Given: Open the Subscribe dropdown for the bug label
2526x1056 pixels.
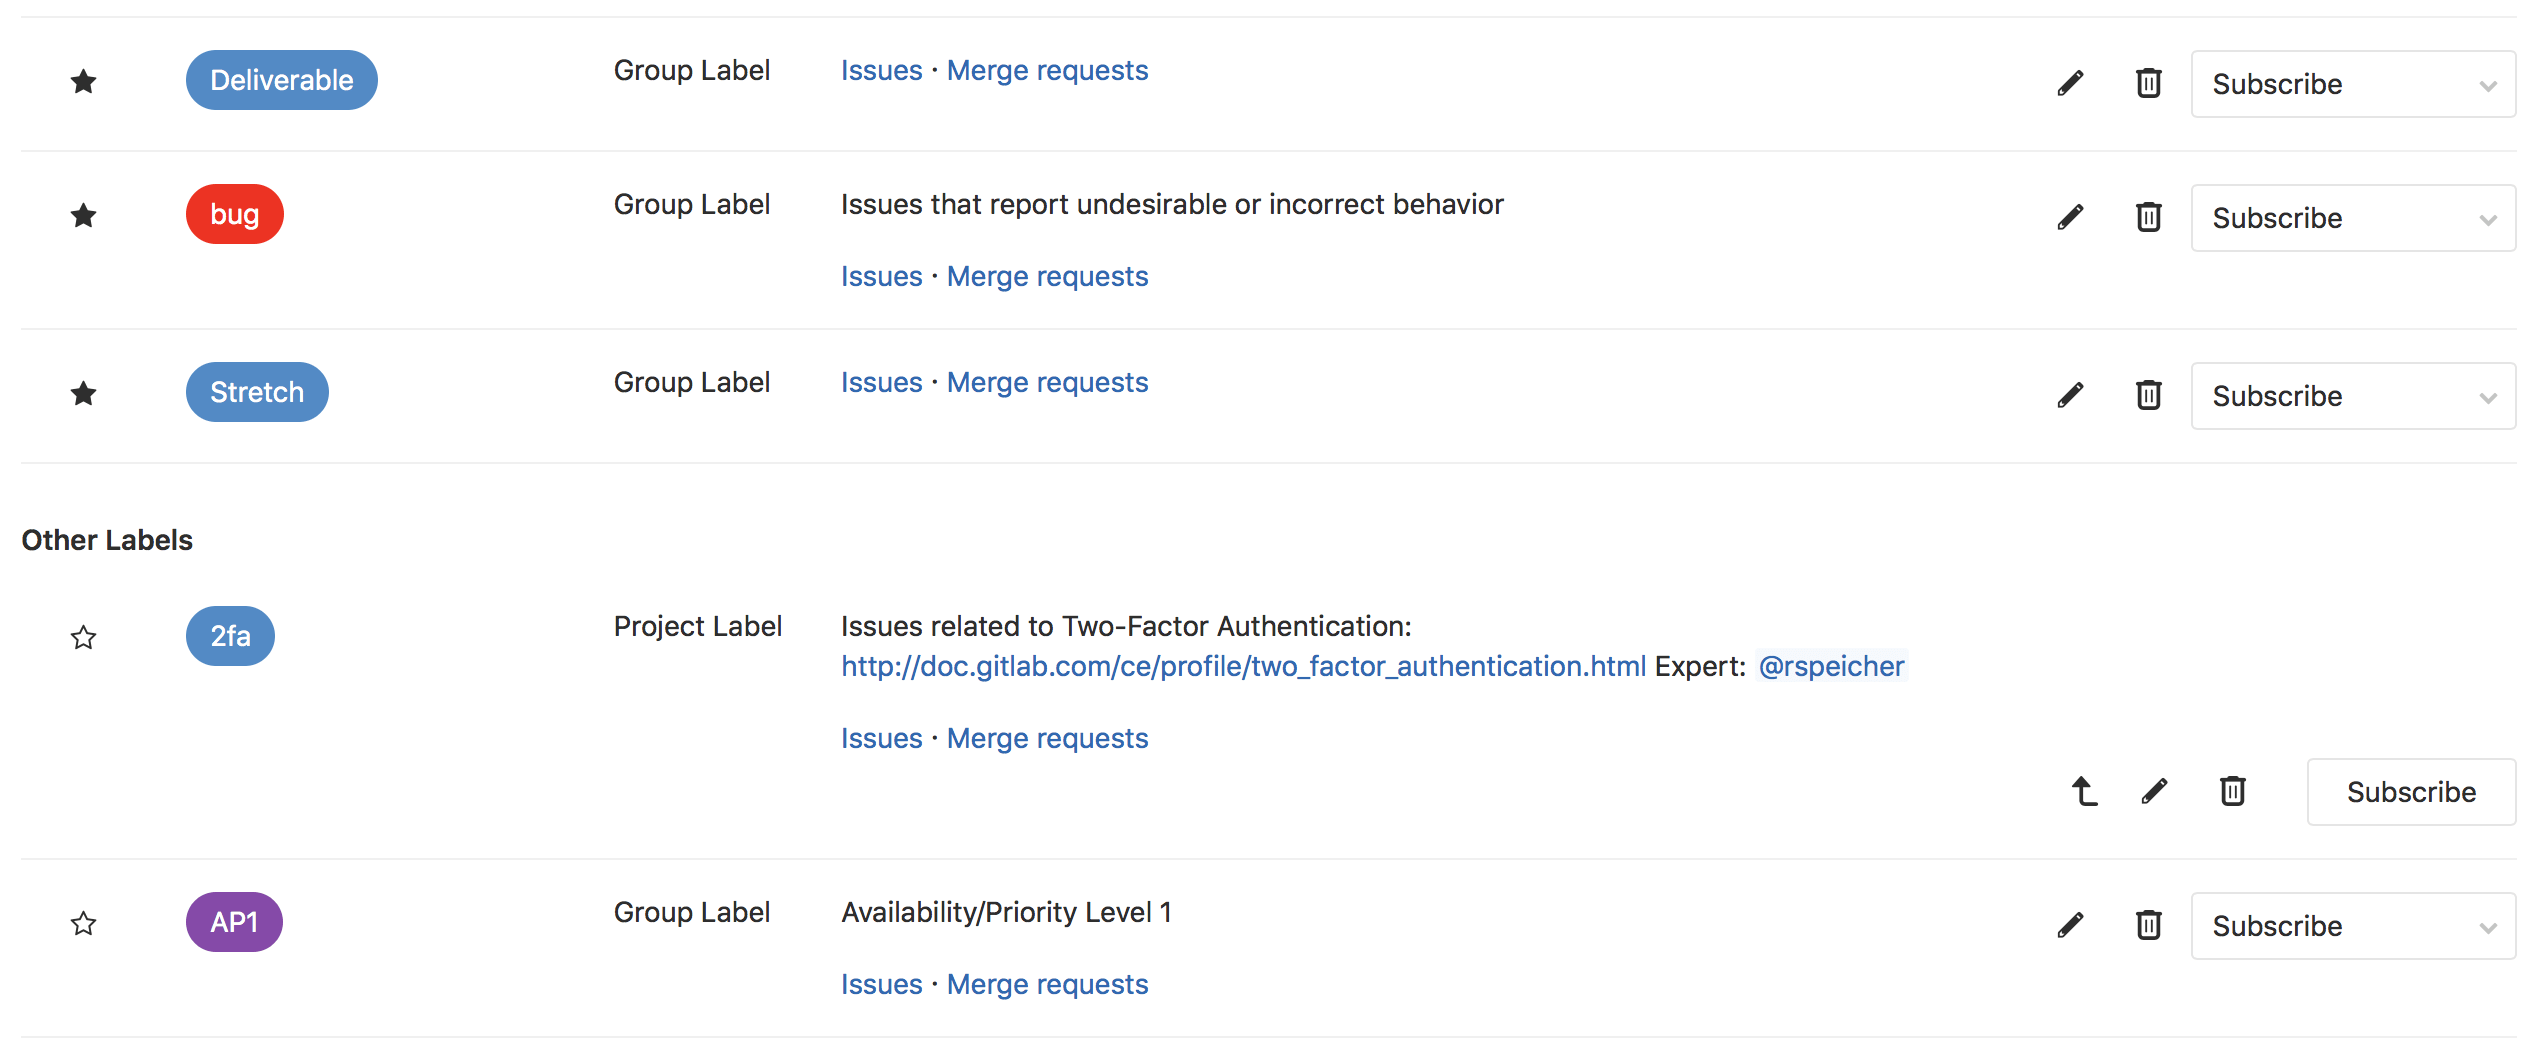Looking at the screenshot, I should (2489, 218).
